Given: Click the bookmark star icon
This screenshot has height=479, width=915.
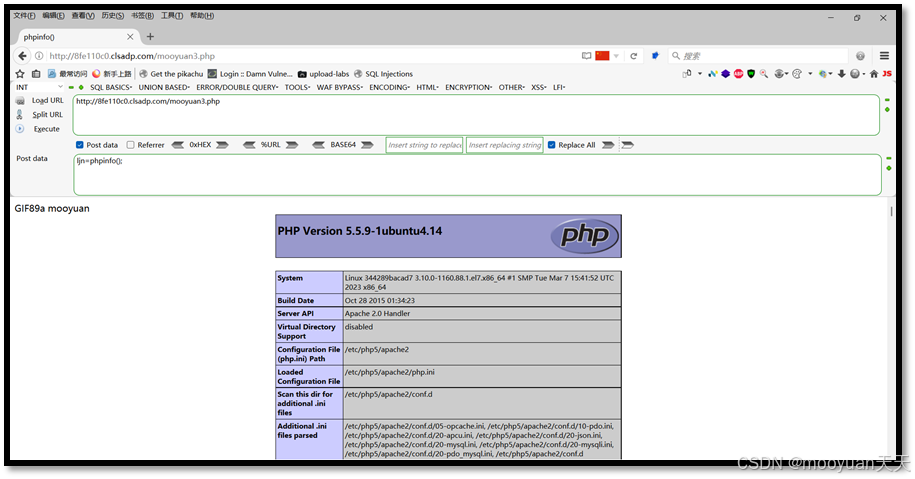Looking at the screenshot, I should click(20, 74).
